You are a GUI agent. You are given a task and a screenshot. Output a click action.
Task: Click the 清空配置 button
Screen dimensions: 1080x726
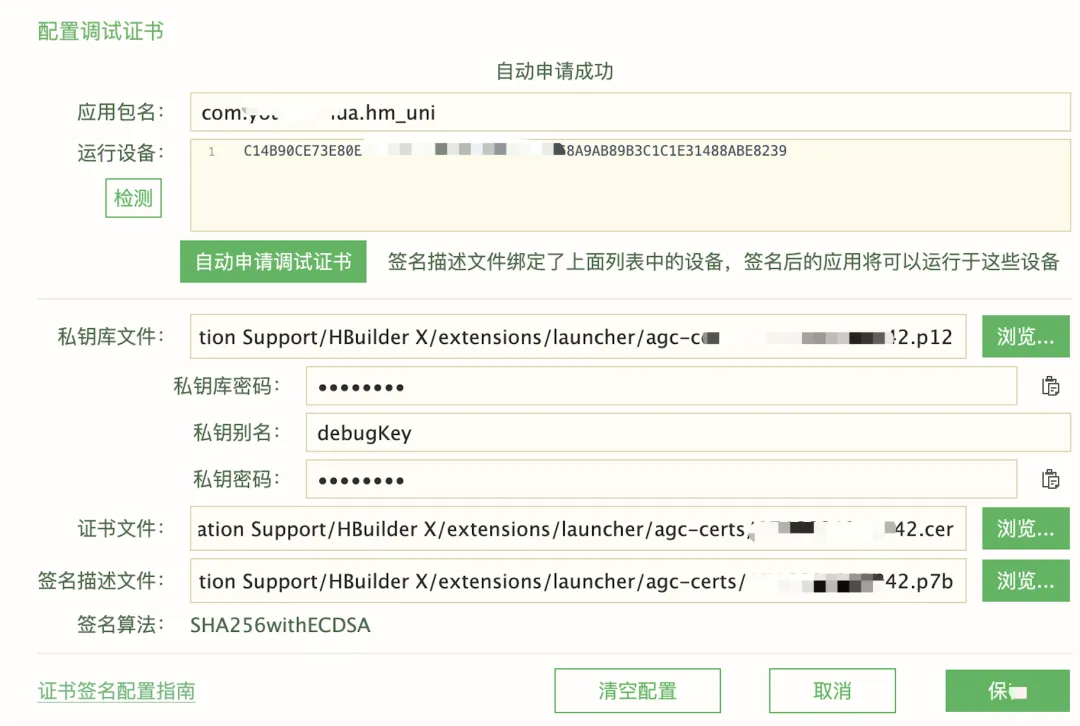(637, 691)
